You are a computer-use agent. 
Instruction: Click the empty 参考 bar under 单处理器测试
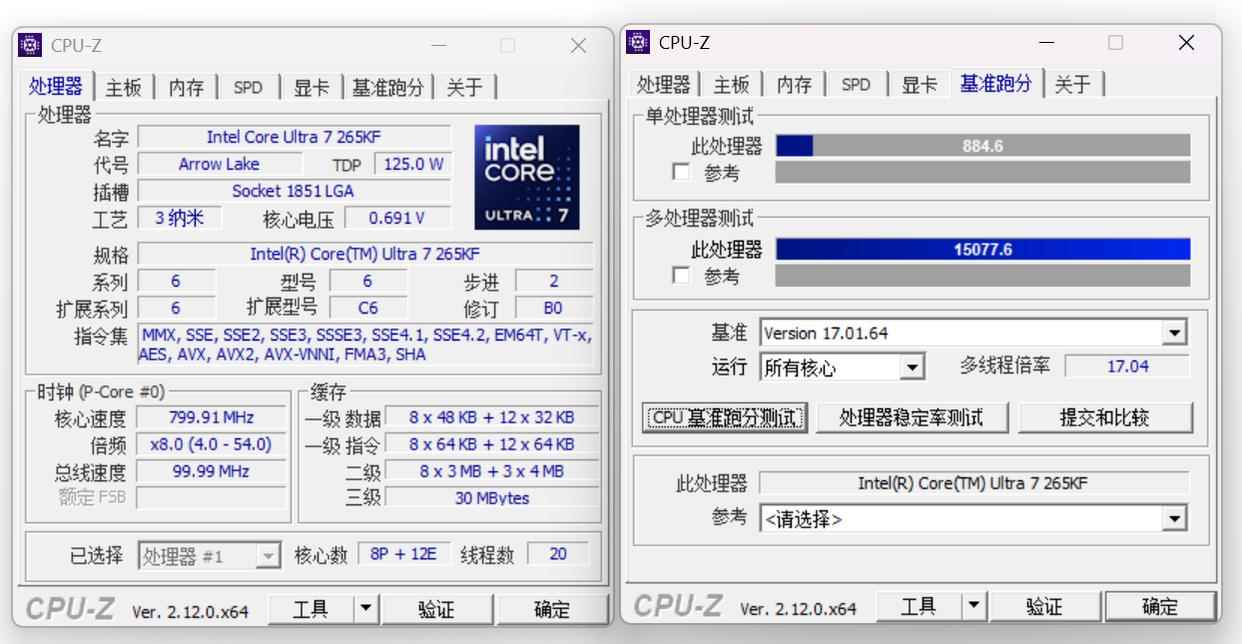coord(983,172)
